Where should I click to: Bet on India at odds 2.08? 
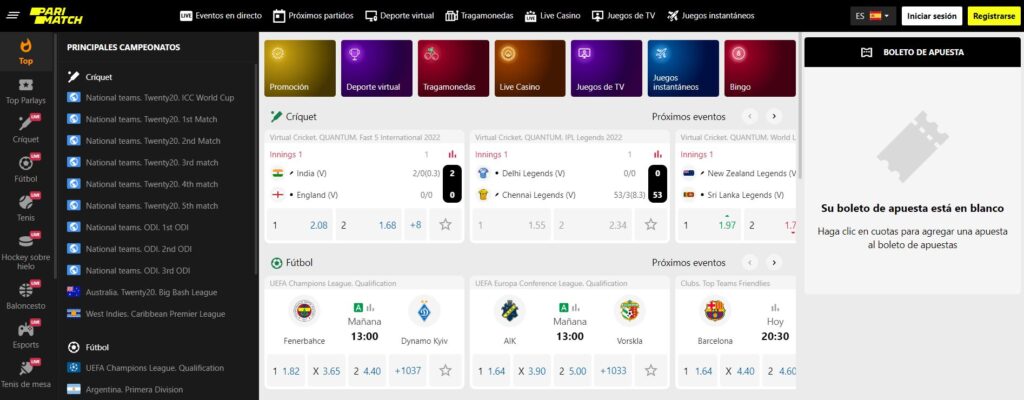(300, 225)
